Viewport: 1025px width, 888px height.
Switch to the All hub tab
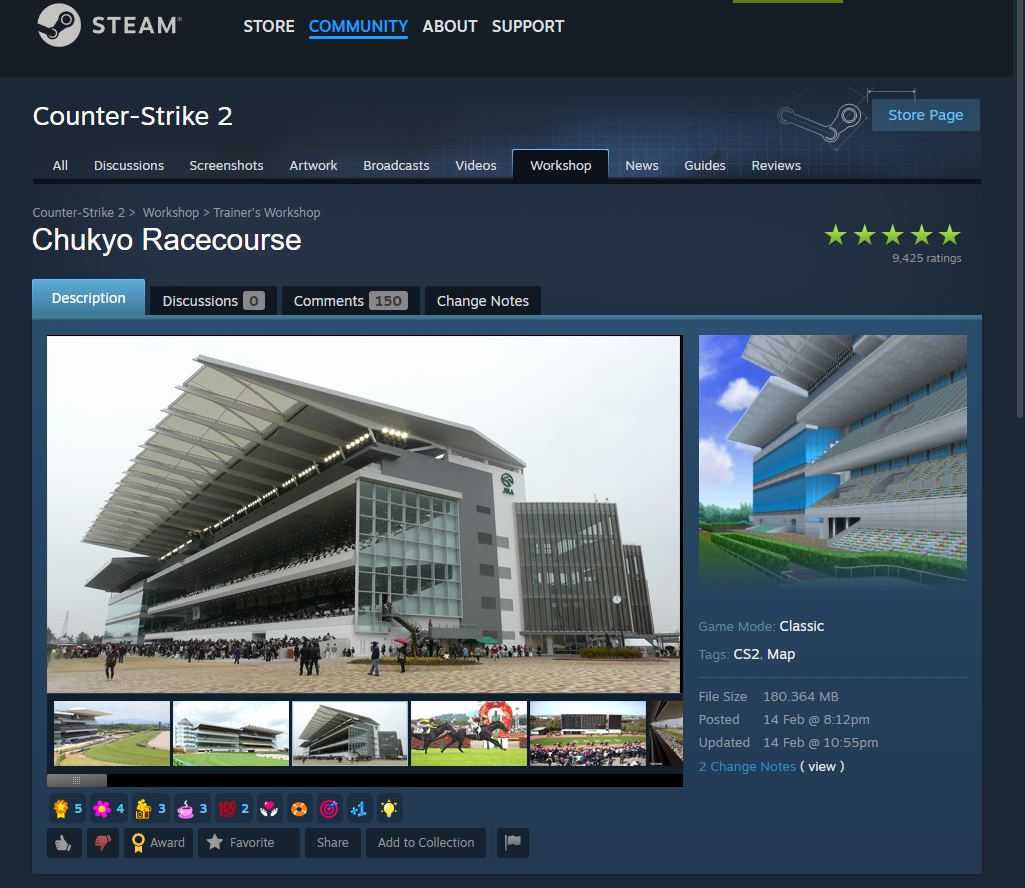click(x=60, y=165)
